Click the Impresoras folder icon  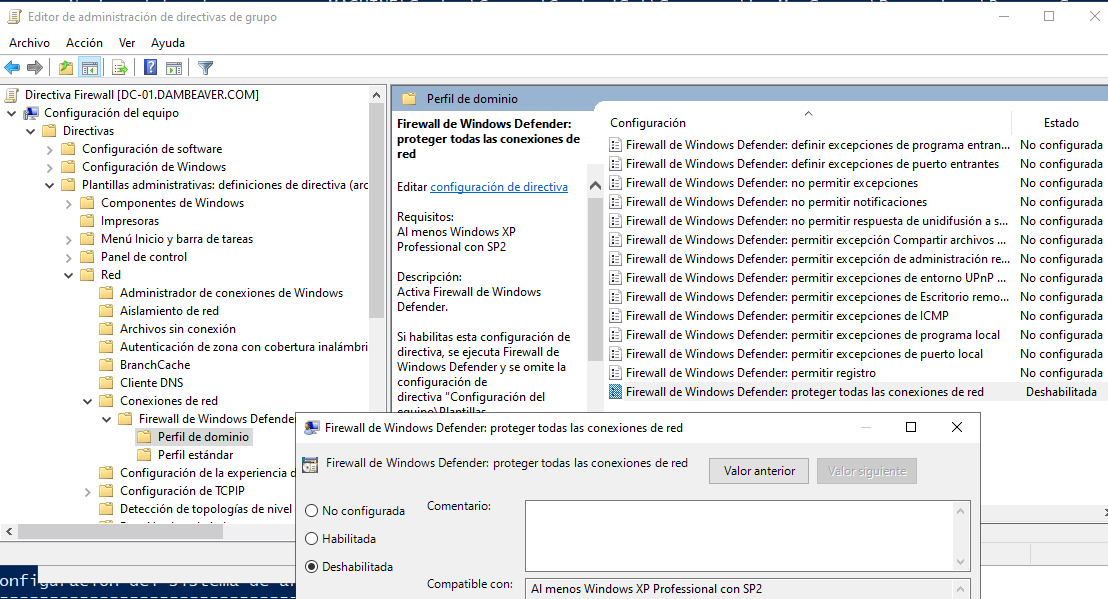(88, 221)
